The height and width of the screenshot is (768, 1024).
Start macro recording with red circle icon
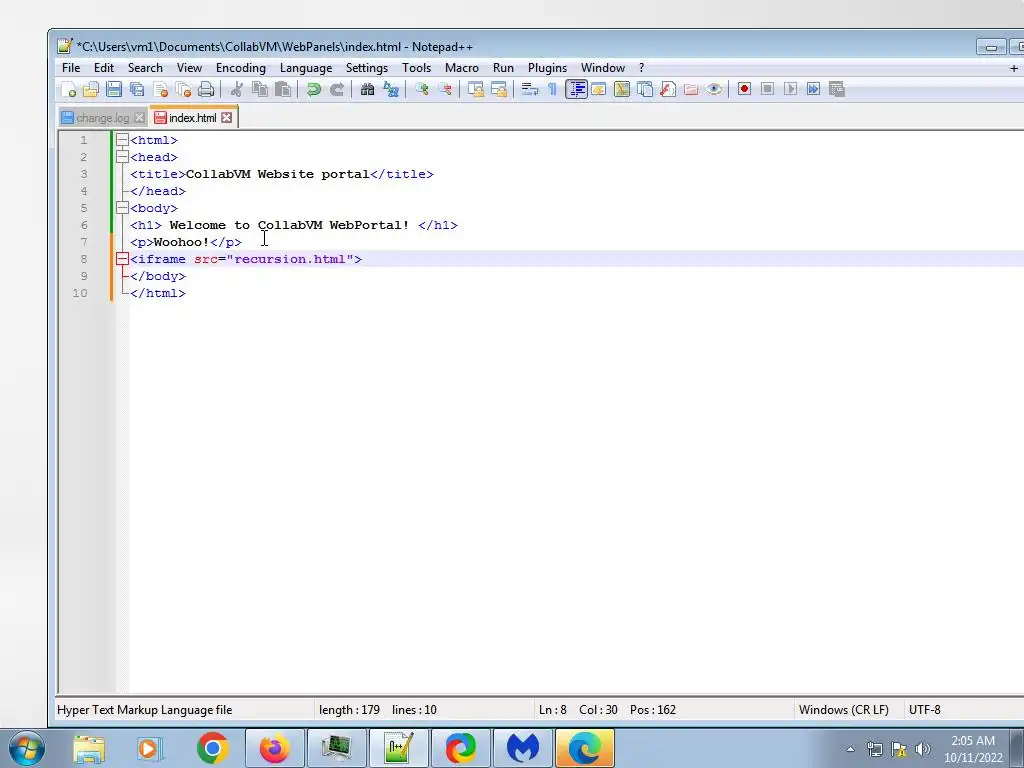pyautogui.click(x=744, y=89)
